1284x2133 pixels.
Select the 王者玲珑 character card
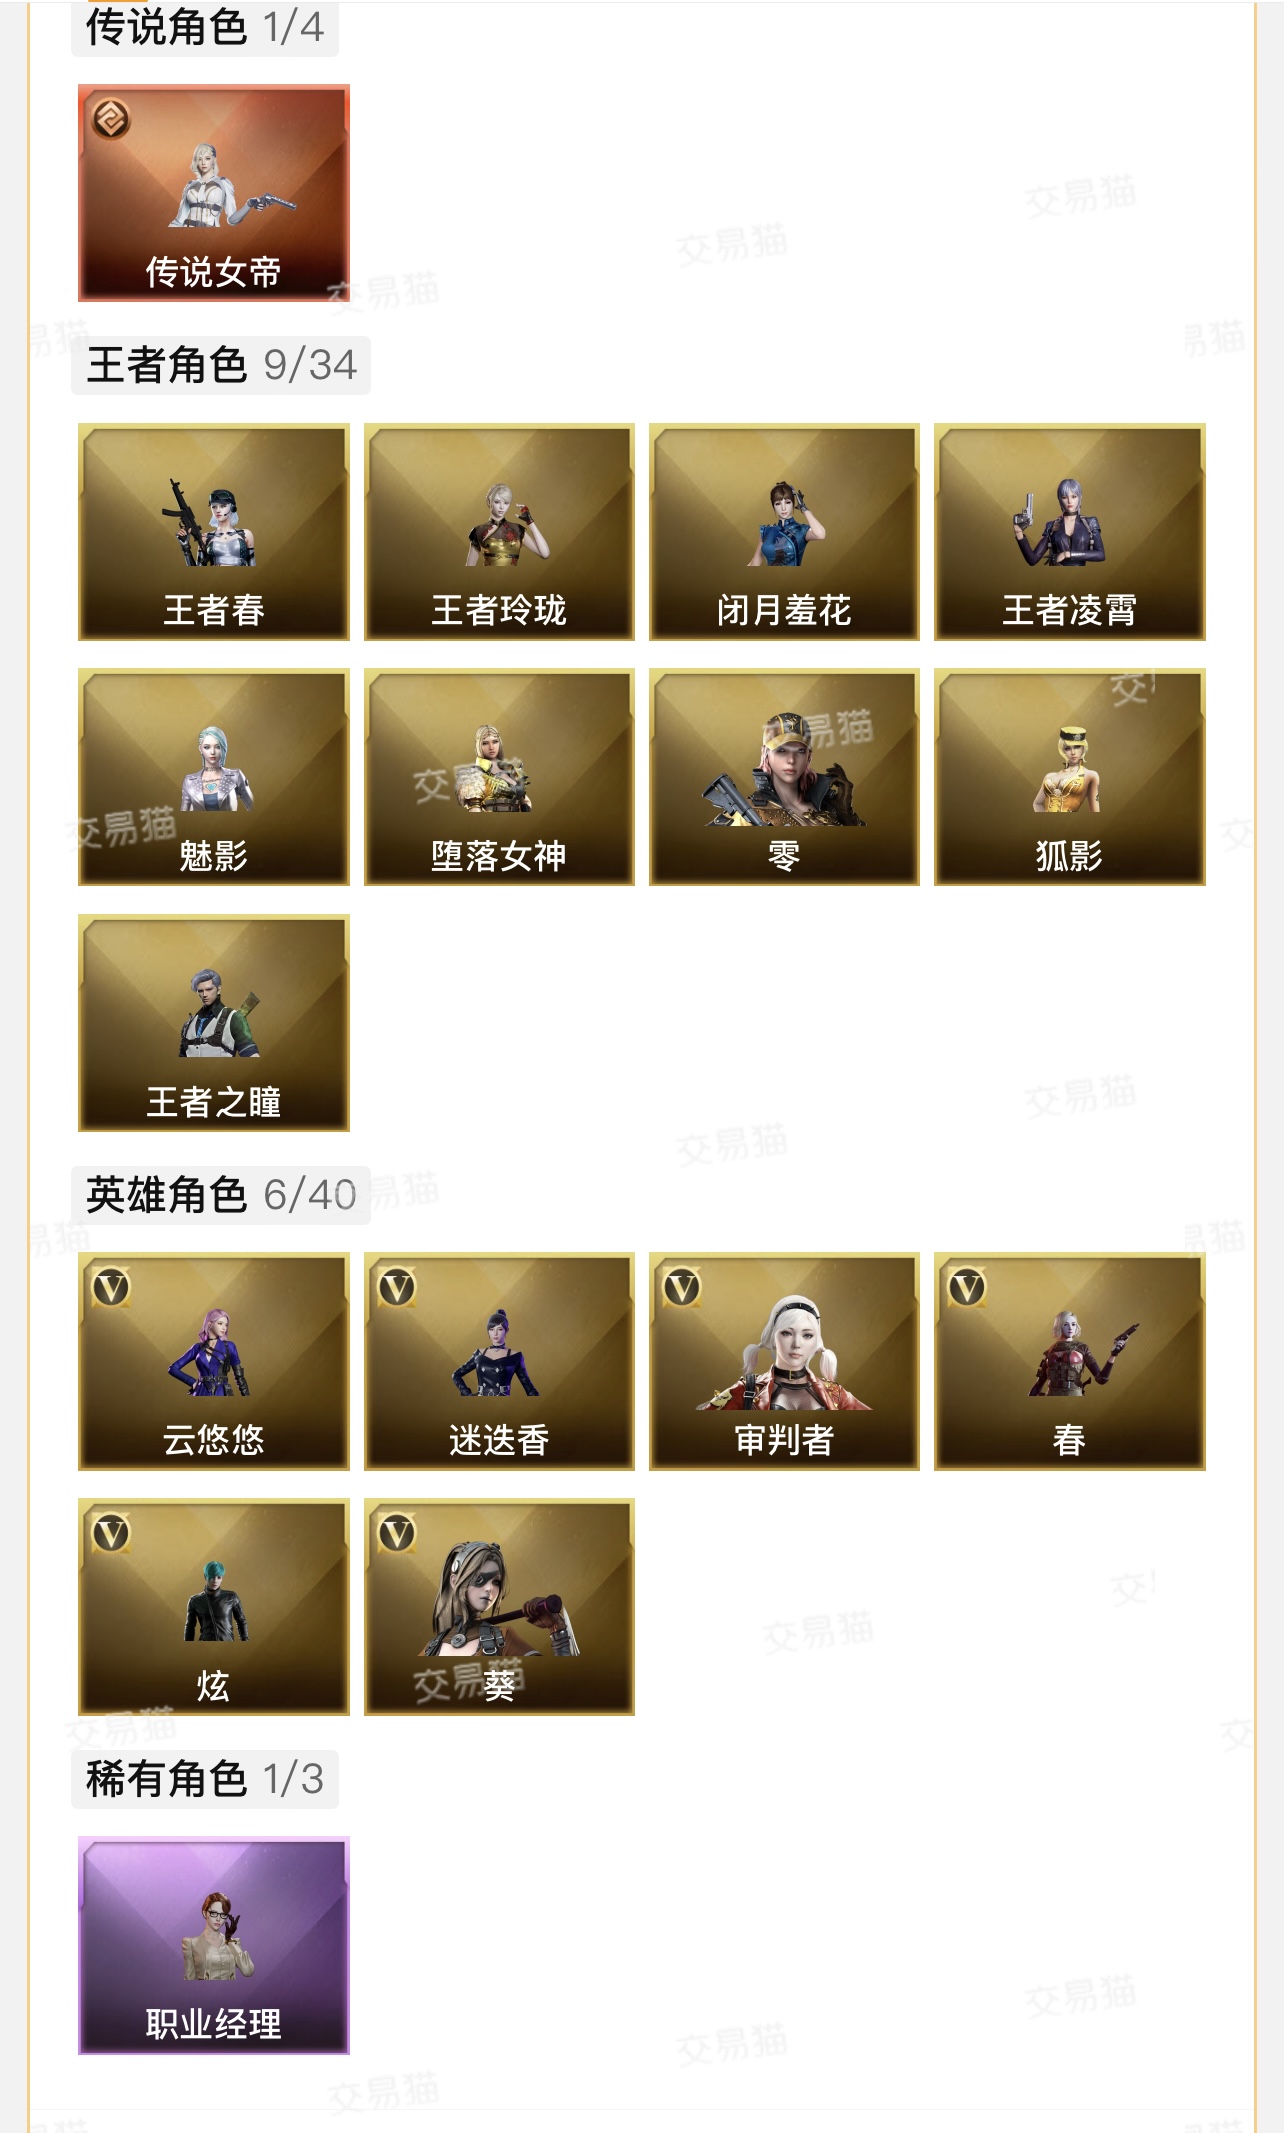click(x=499, y=532)
